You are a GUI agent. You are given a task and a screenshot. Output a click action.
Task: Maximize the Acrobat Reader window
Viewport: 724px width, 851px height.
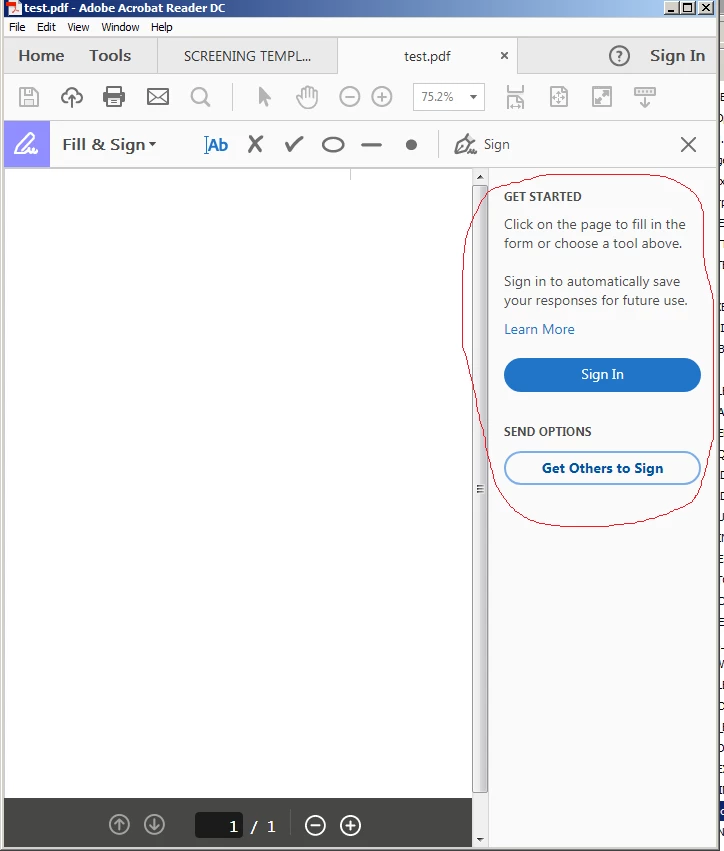[x=688, y=8]
